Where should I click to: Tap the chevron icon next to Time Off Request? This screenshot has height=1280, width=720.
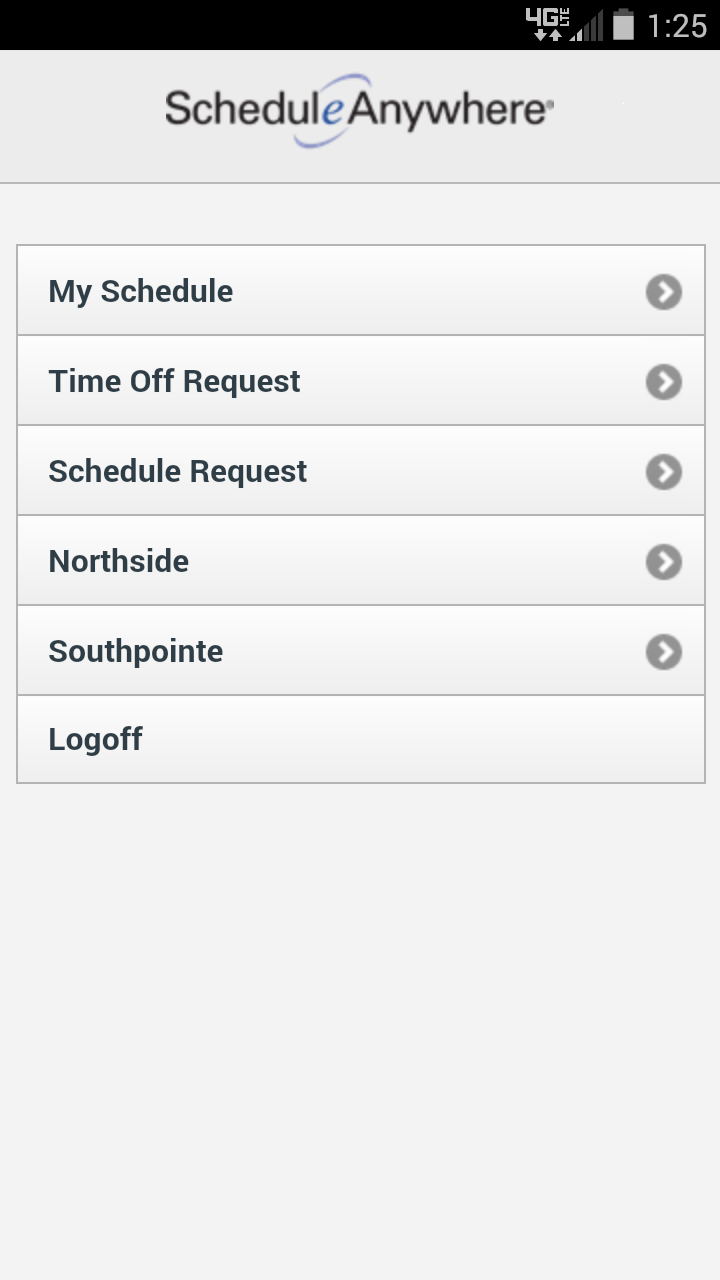point(664,382)
